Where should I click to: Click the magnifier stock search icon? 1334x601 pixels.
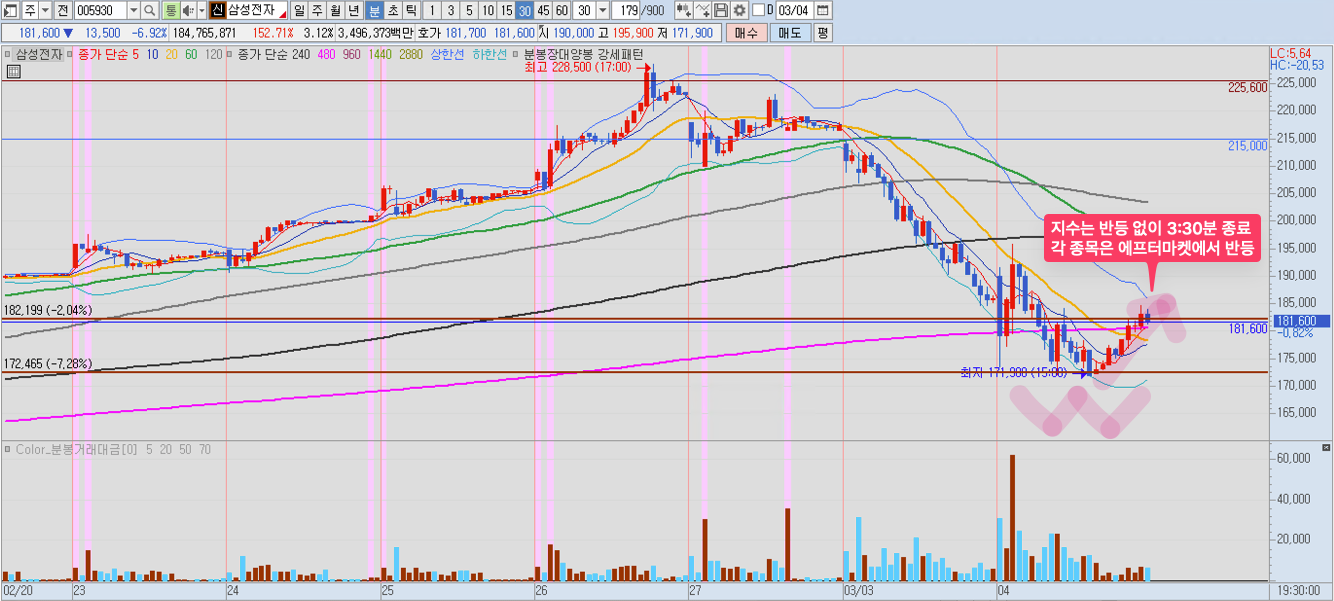(x=149, y=10)
